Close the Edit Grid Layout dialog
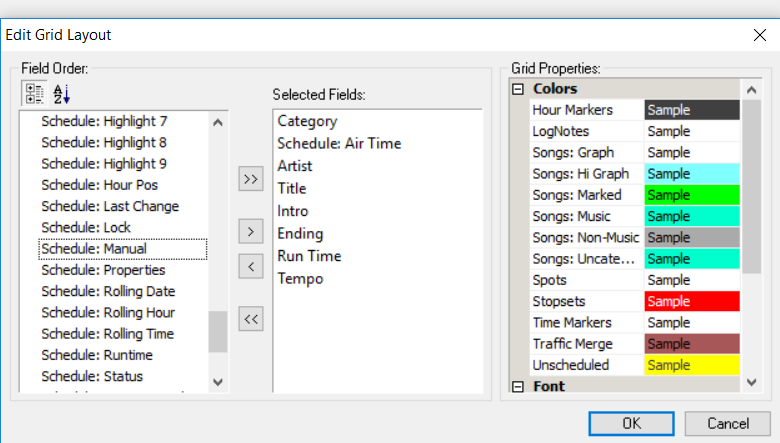The height and width of the screenshot is (443, 780). pyautogui.click(x=758, y=35)
